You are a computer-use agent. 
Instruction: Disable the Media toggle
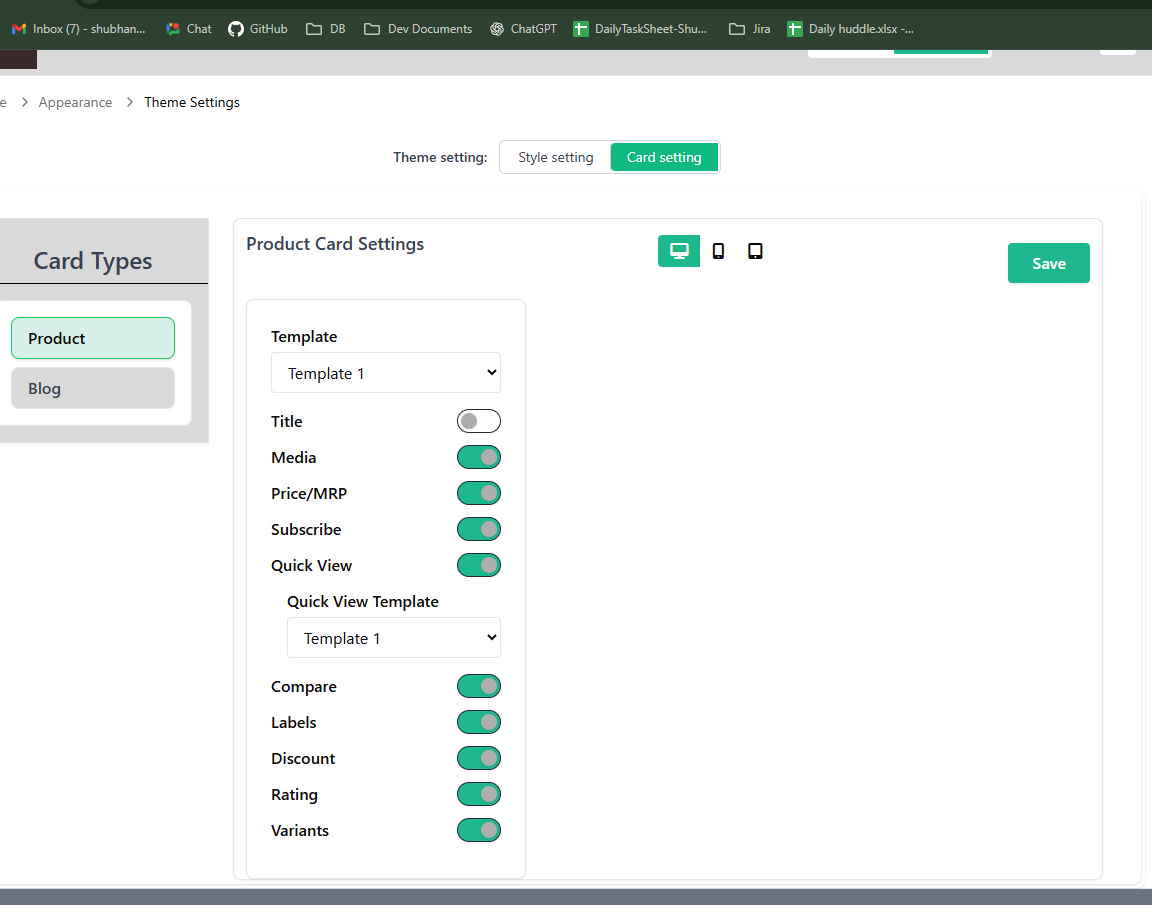pos(478,457)
